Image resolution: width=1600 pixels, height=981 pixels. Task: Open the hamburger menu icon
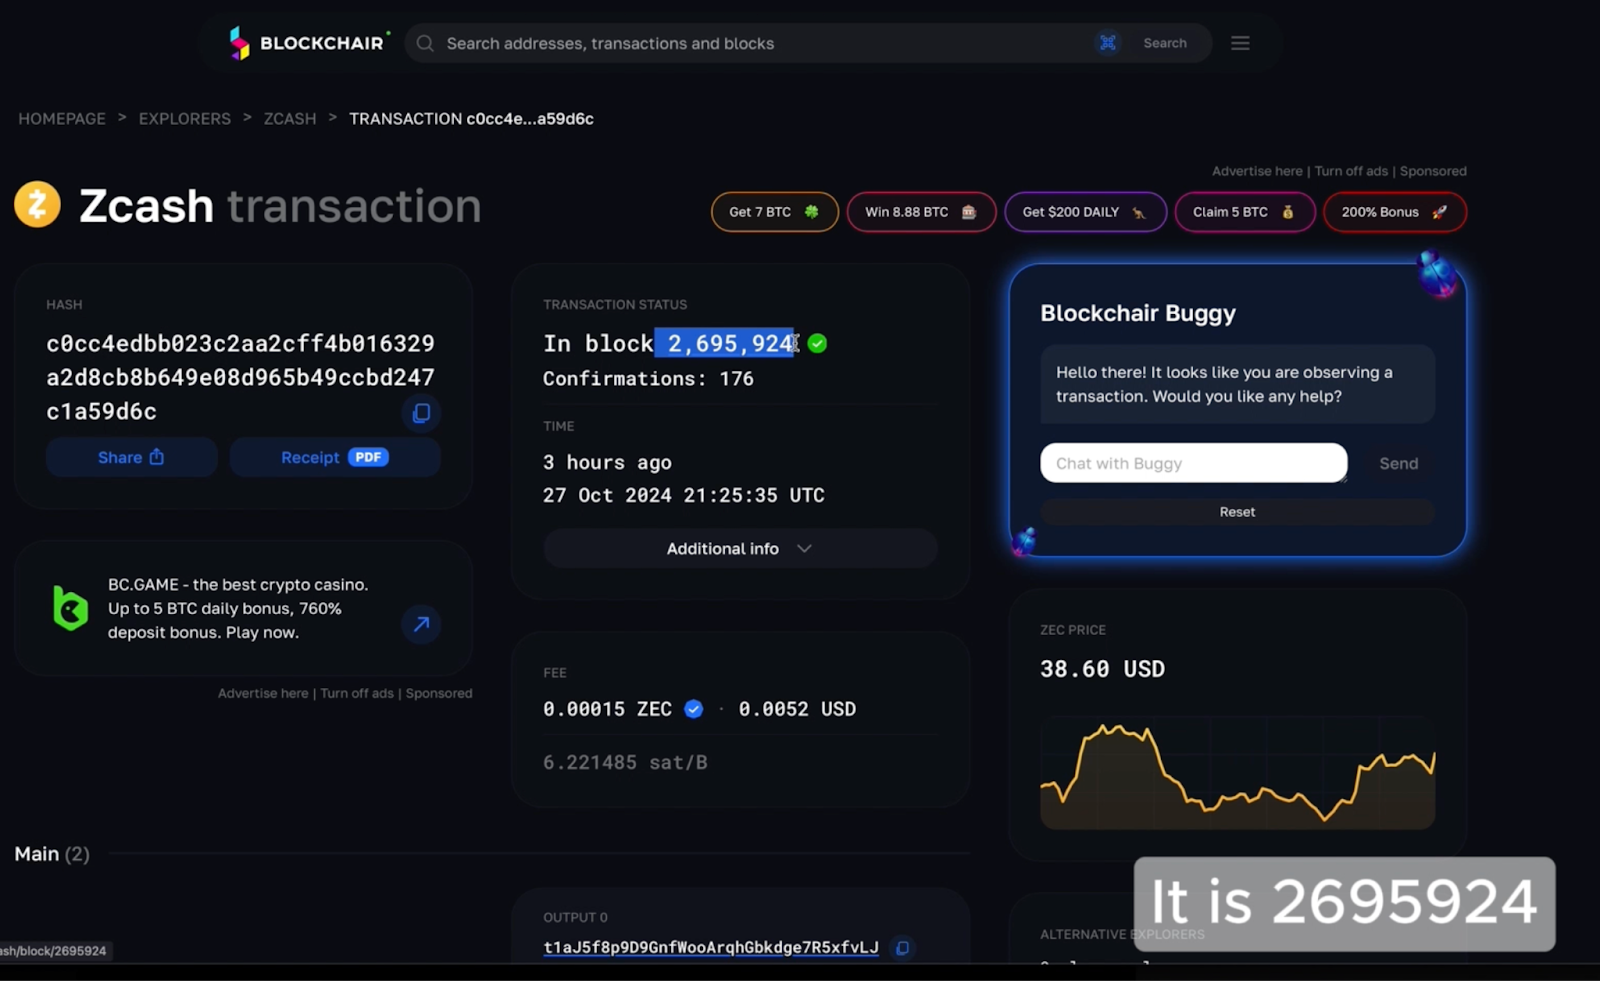point(1240,43)
